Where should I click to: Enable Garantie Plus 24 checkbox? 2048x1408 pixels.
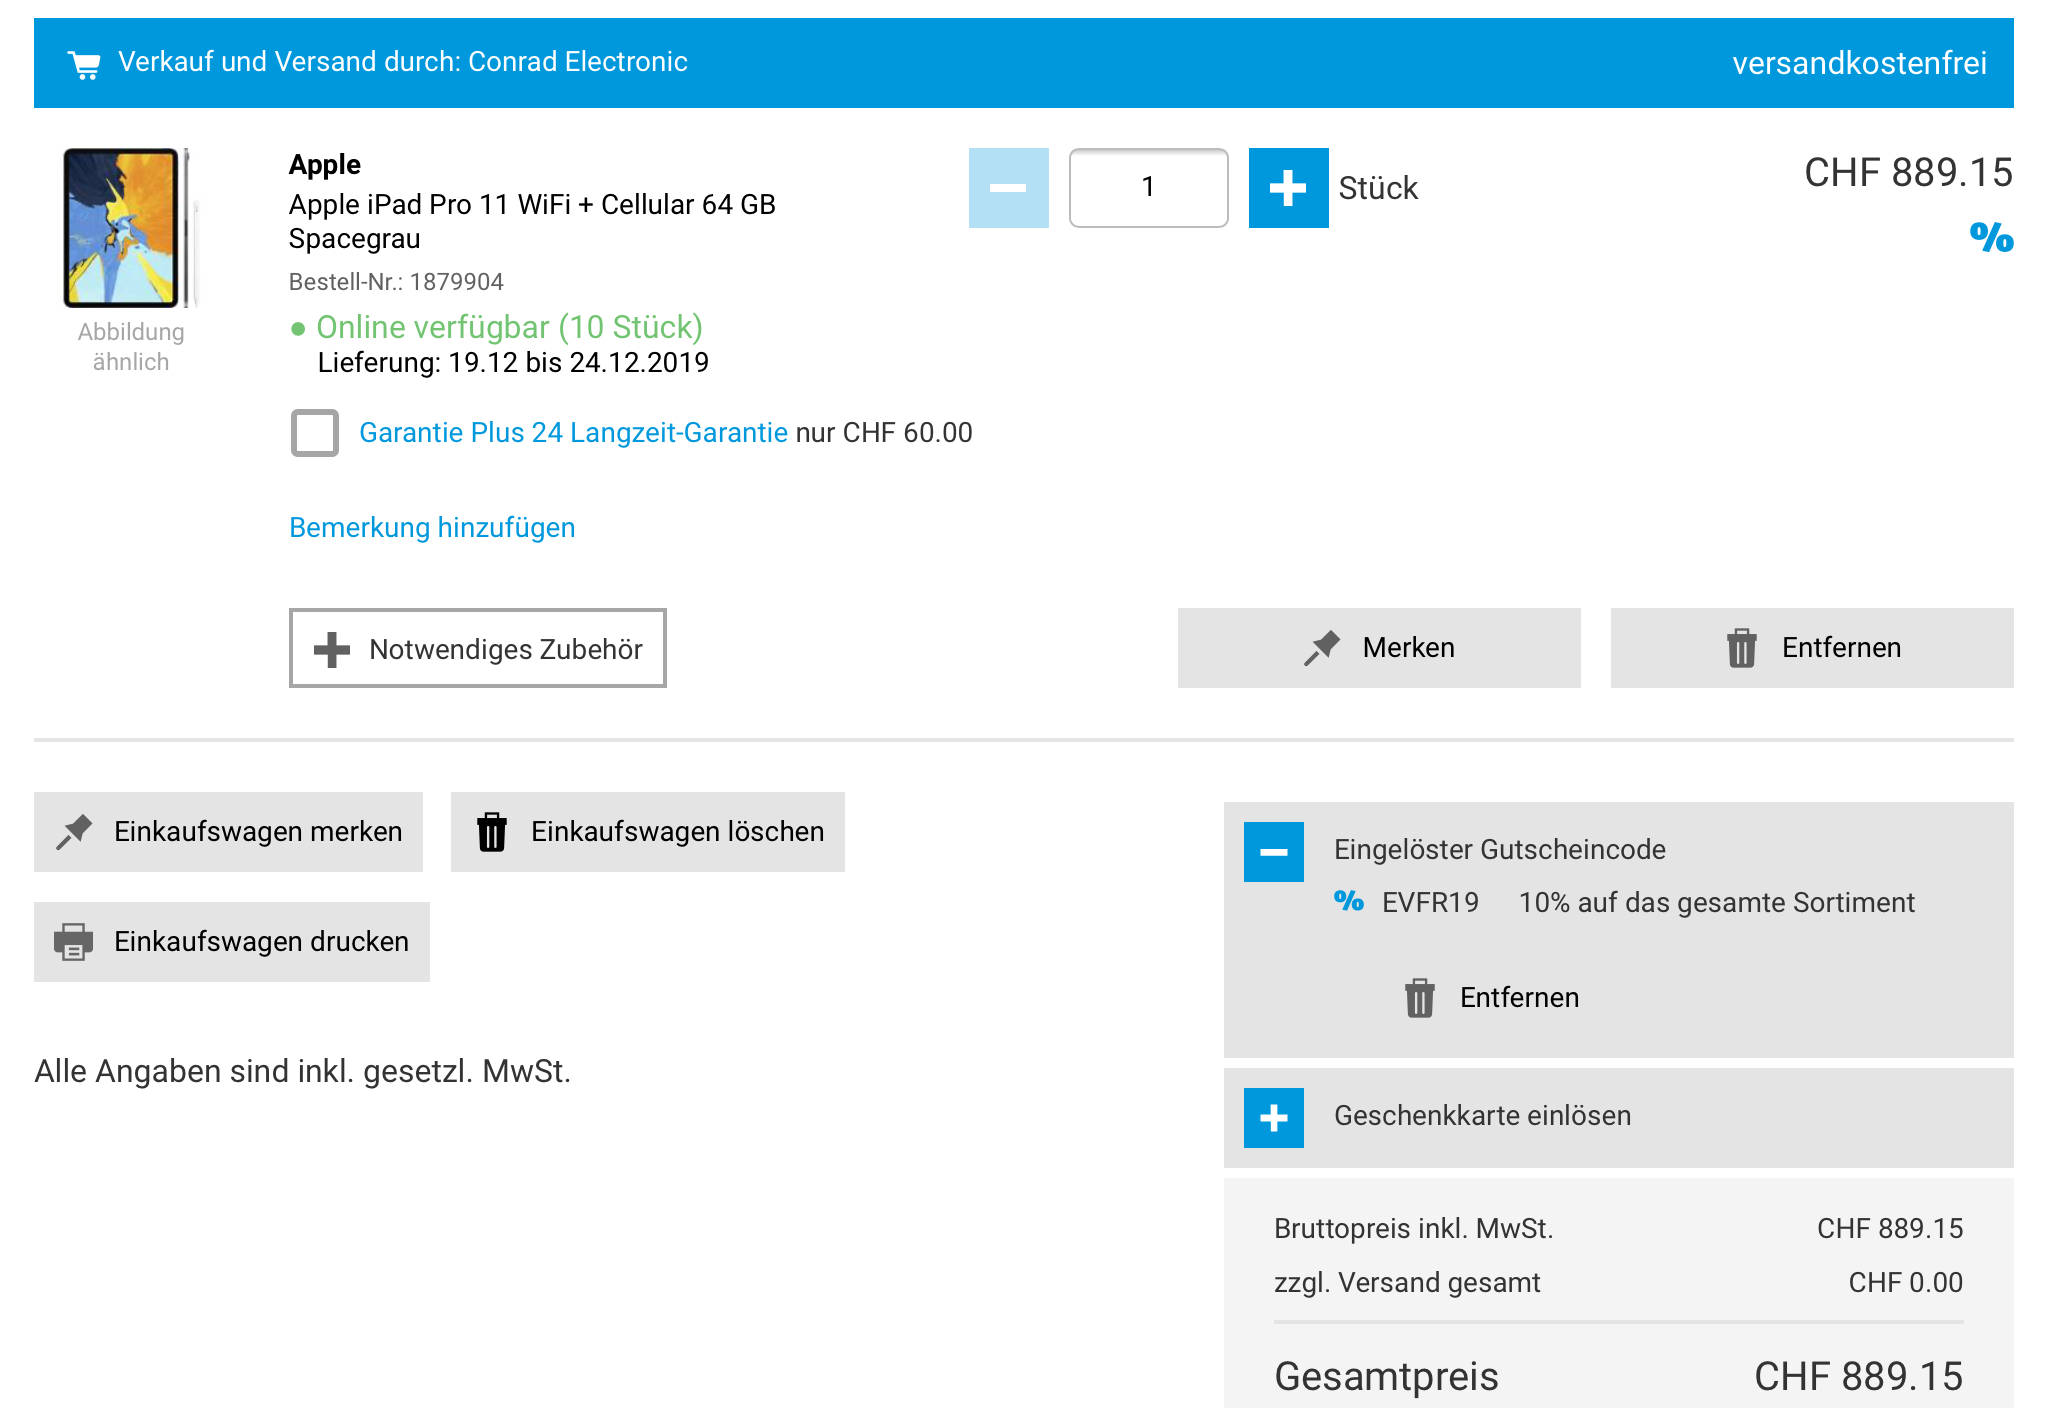[x=315, y=433]
